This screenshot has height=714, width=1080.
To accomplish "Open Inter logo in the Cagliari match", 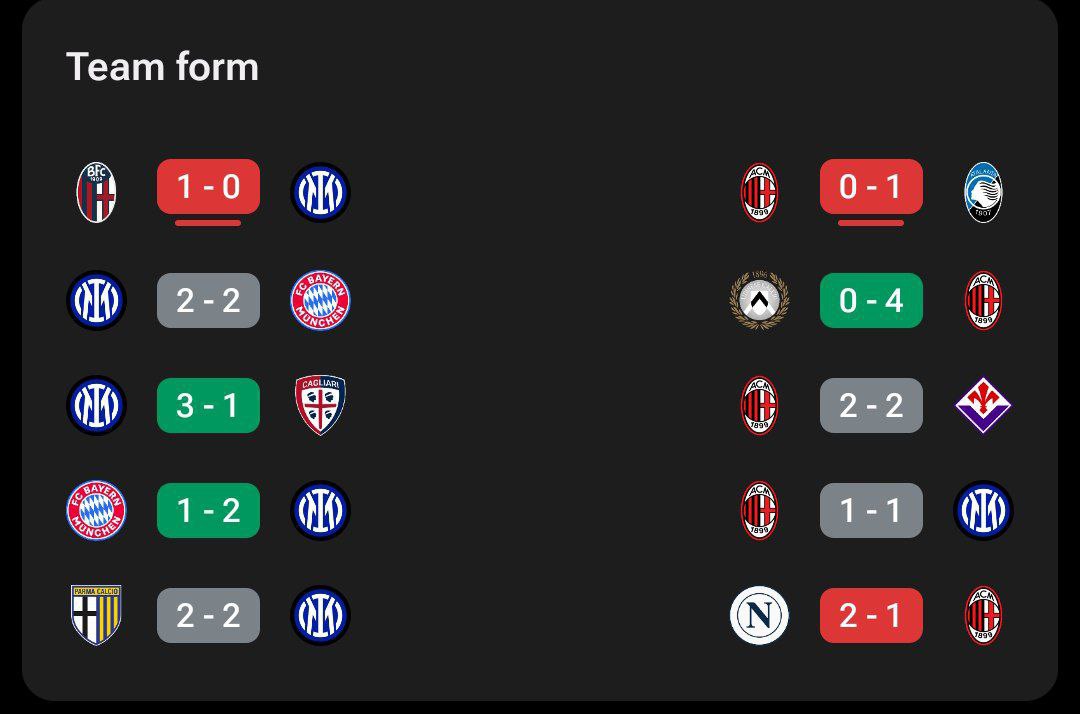I will tap(96, 405).
